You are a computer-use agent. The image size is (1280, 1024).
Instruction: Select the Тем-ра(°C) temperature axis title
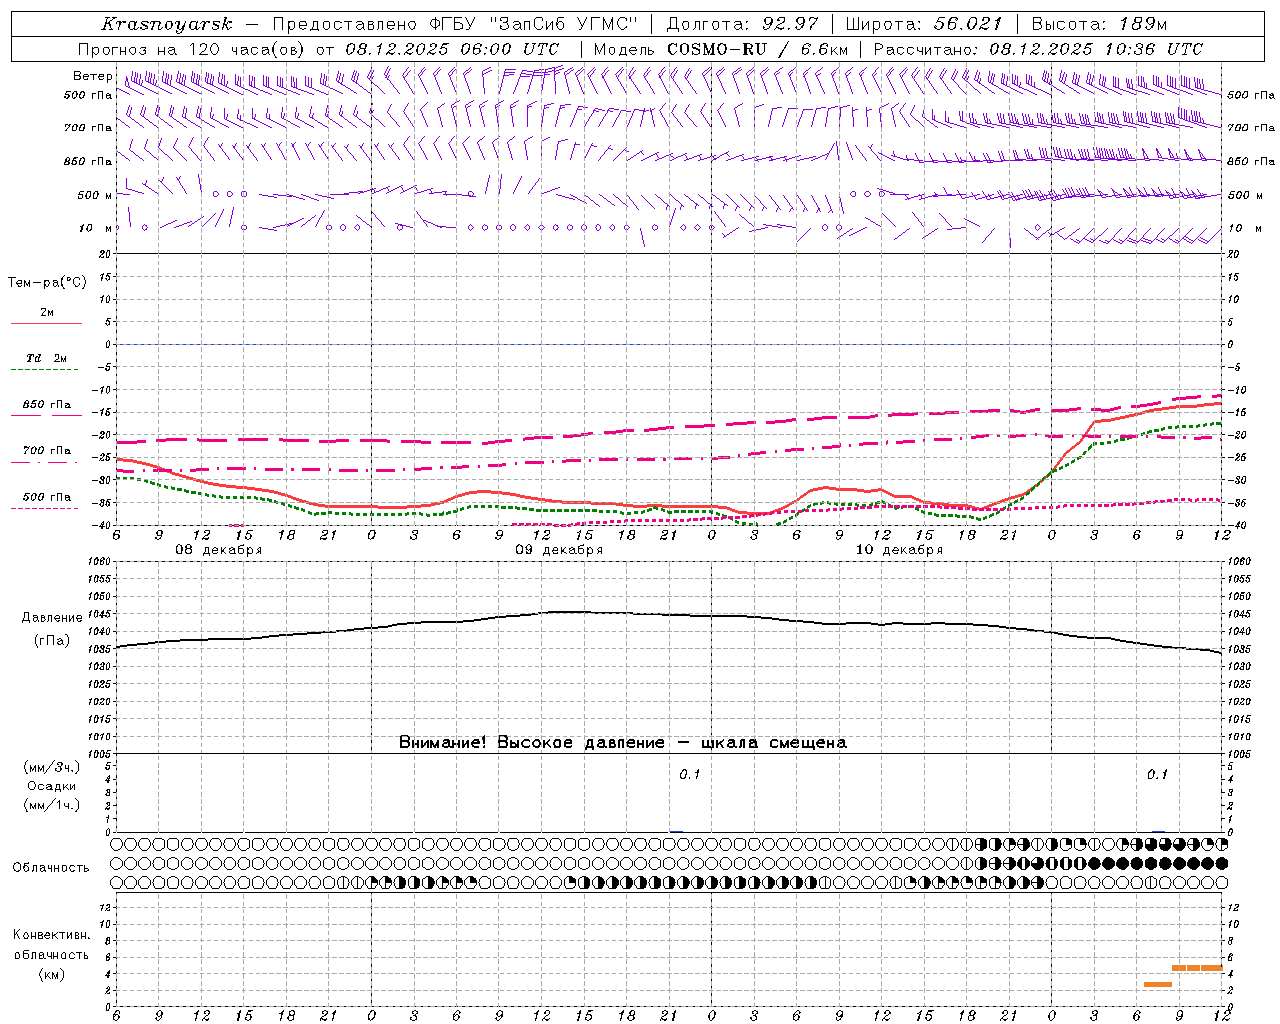click(x=47, y=283)
